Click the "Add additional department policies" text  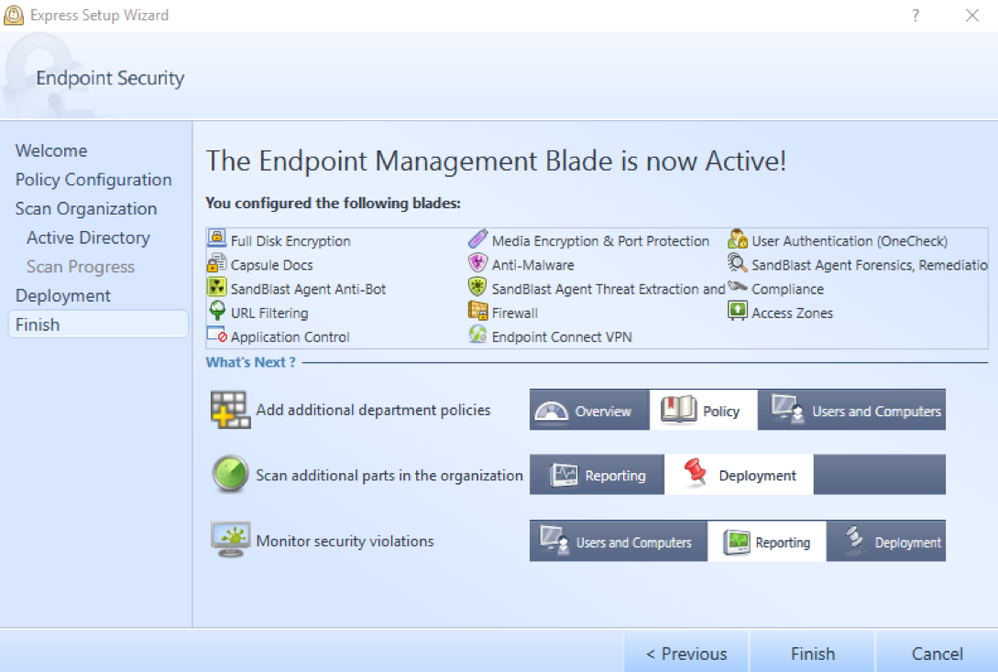[373, 410]
